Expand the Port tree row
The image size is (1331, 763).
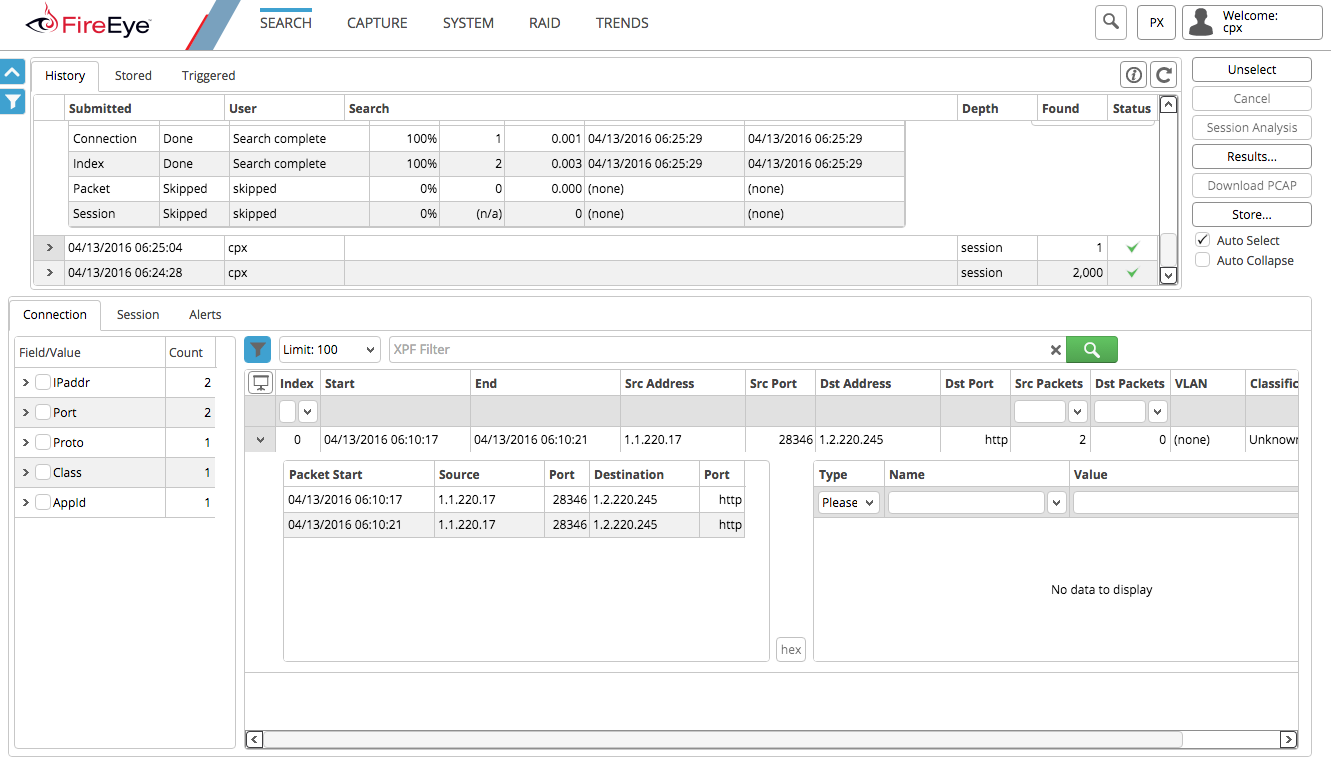tap(25, 412)
